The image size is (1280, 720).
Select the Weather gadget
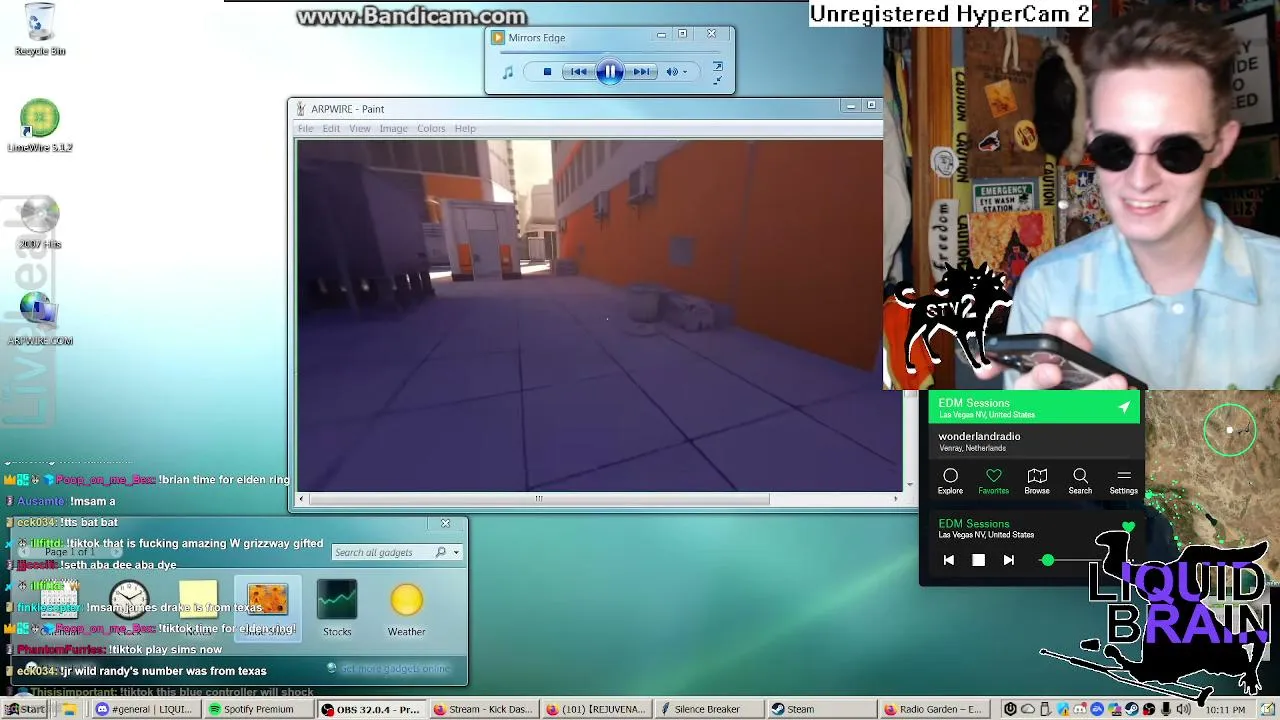click(407, 607)
